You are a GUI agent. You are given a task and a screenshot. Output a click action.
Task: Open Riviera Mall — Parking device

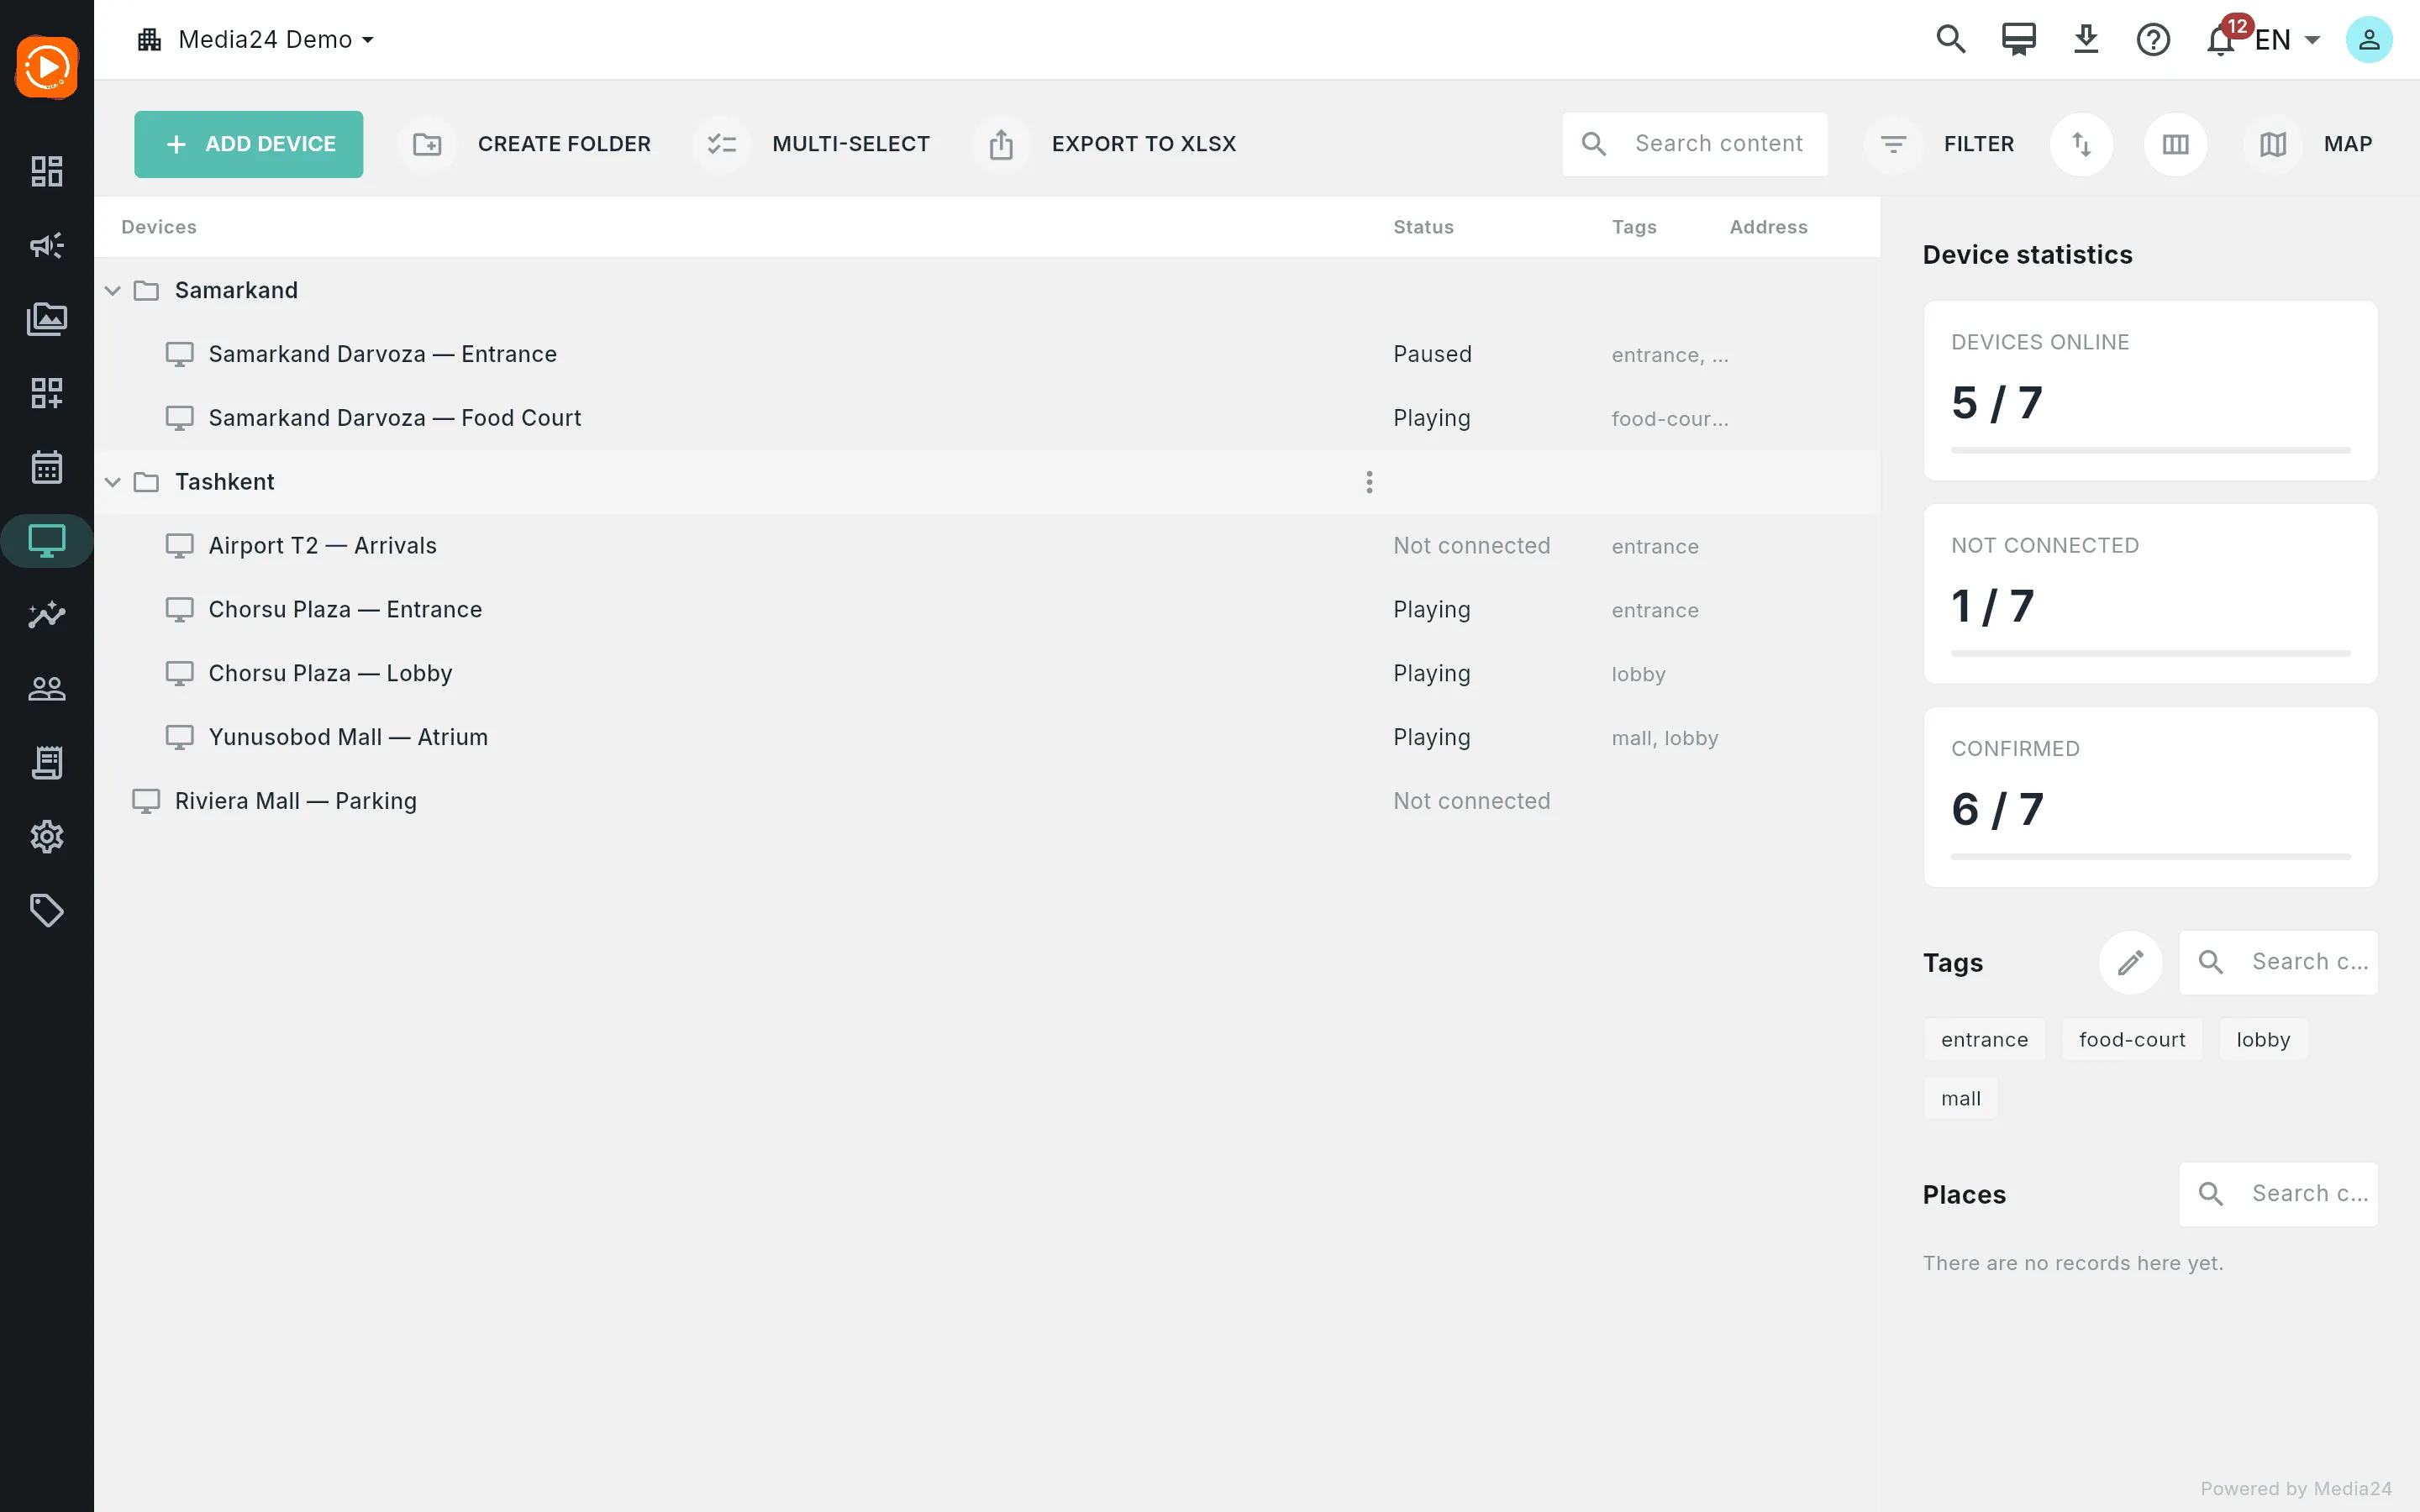[987, 801]
